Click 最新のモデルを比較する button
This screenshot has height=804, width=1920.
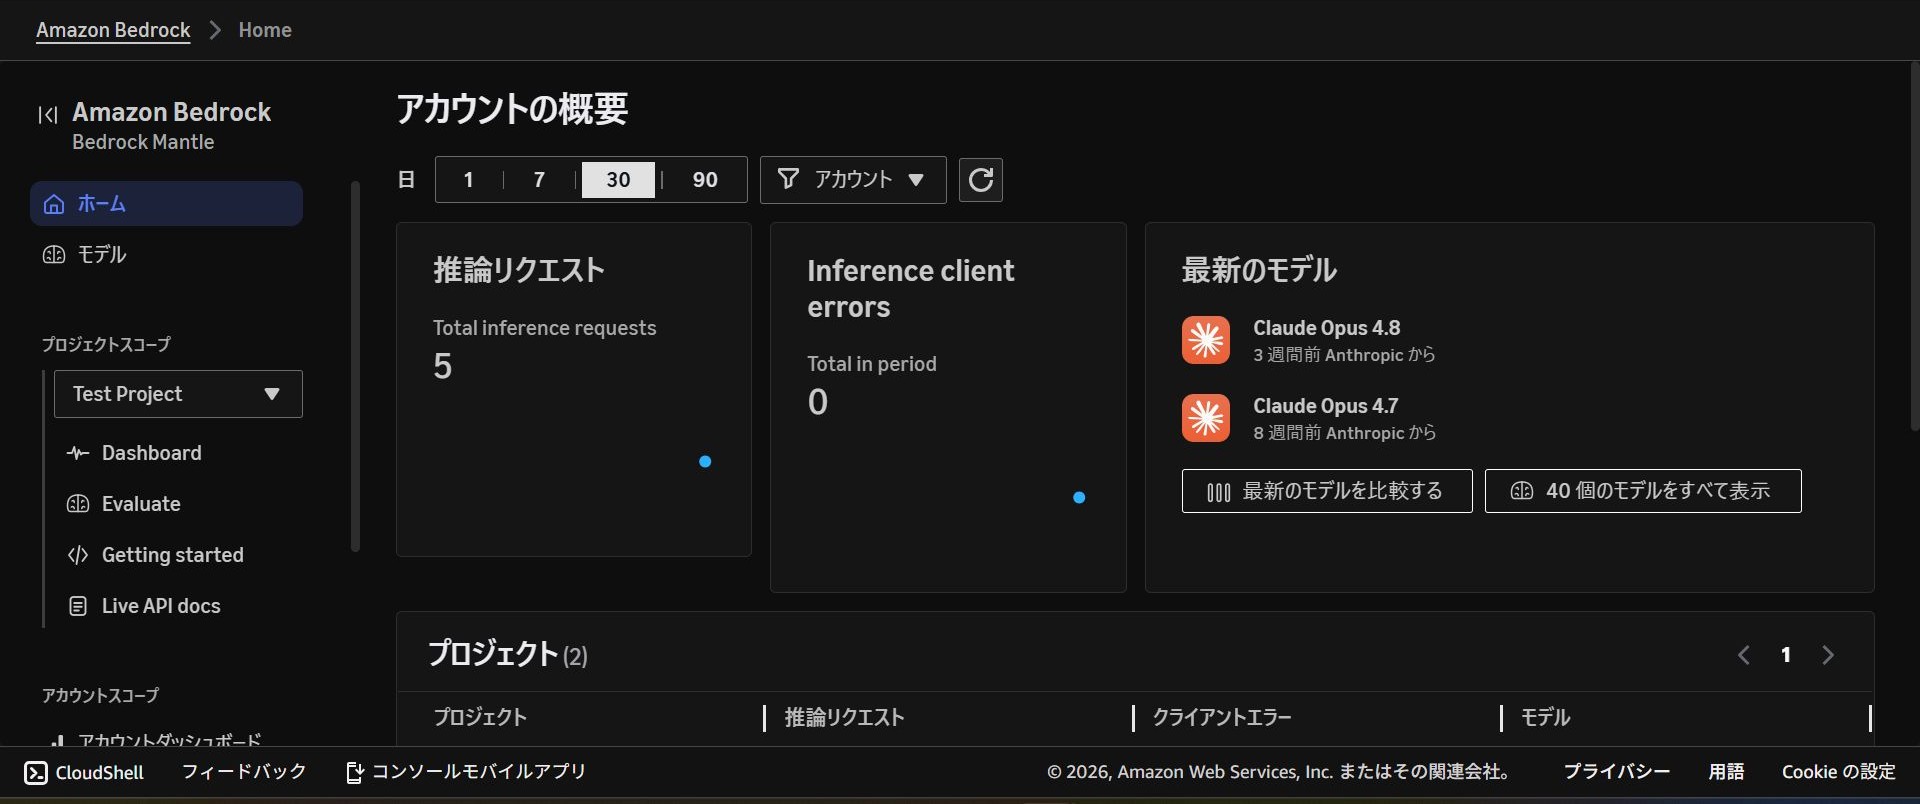(x=1327, y=491)
